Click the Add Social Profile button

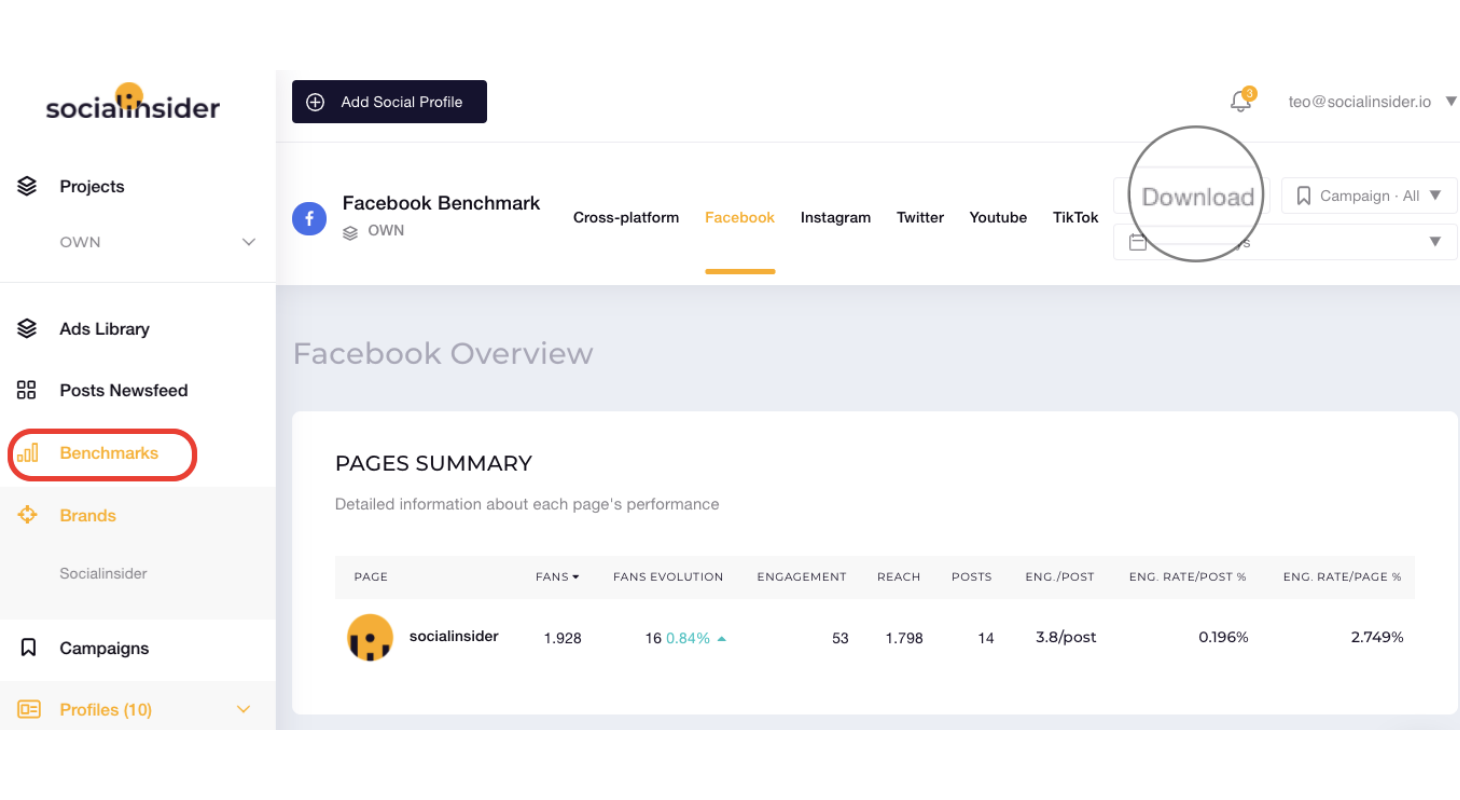tap(389, 102)
